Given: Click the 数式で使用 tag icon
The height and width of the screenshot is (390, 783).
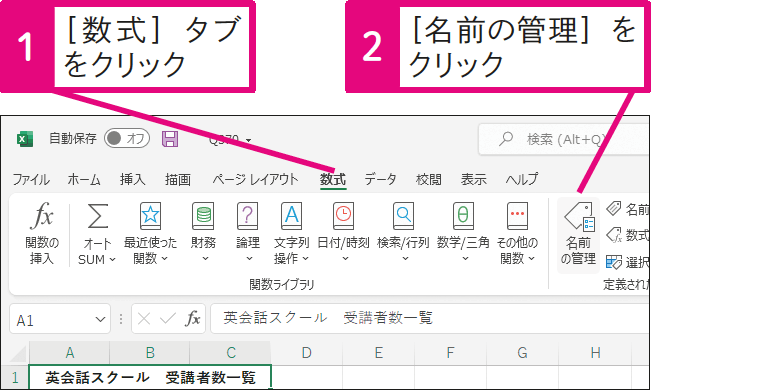Looking at the screenshot, I should point(614,235).
